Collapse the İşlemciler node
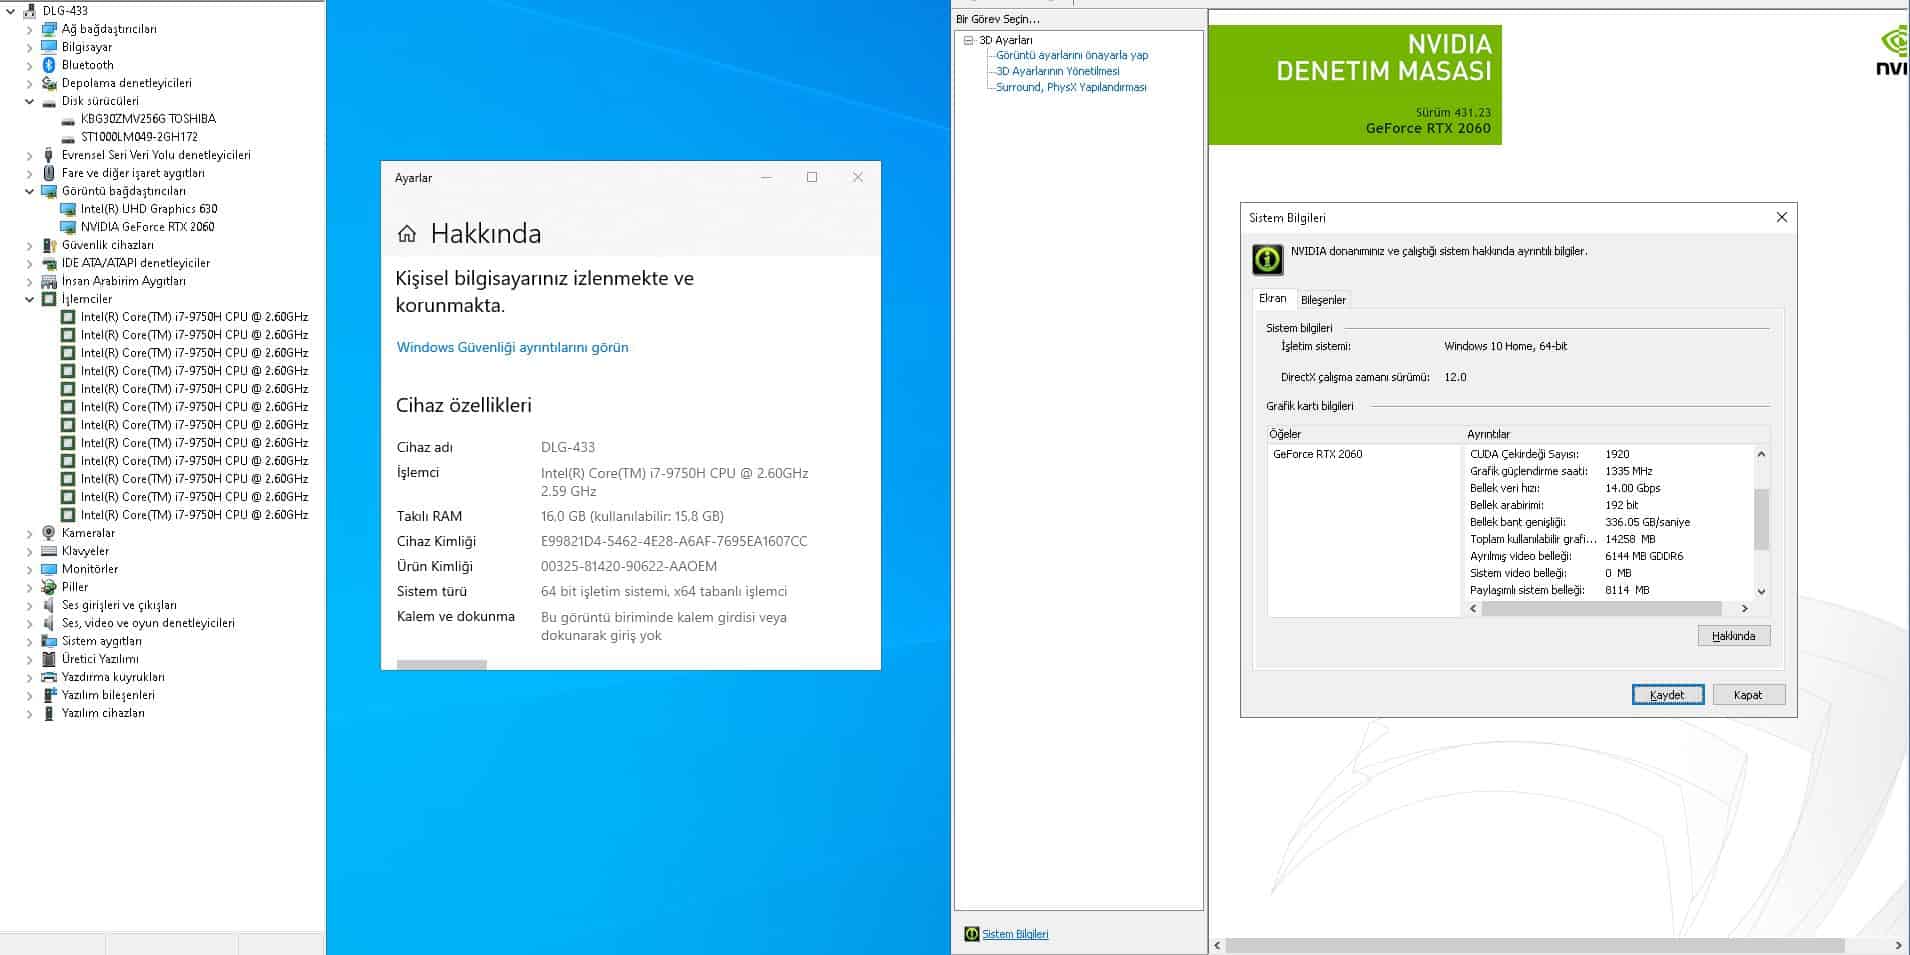This screenshot has width=1910, height=955. tap(30, 299)
